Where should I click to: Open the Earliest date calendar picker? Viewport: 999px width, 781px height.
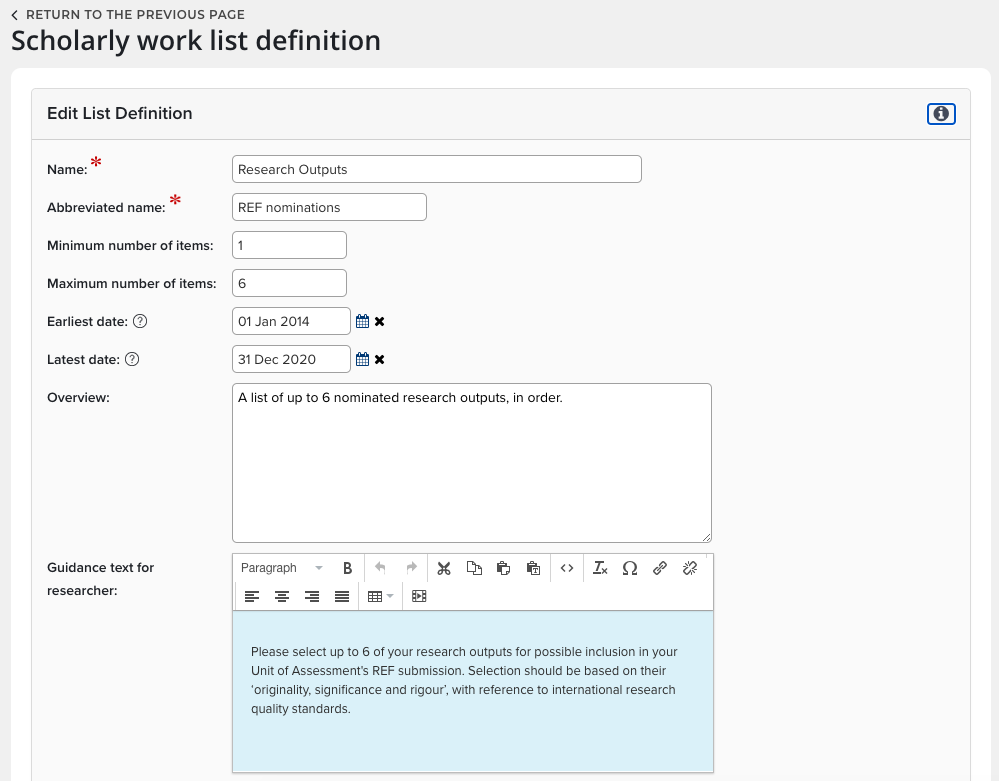363,322
